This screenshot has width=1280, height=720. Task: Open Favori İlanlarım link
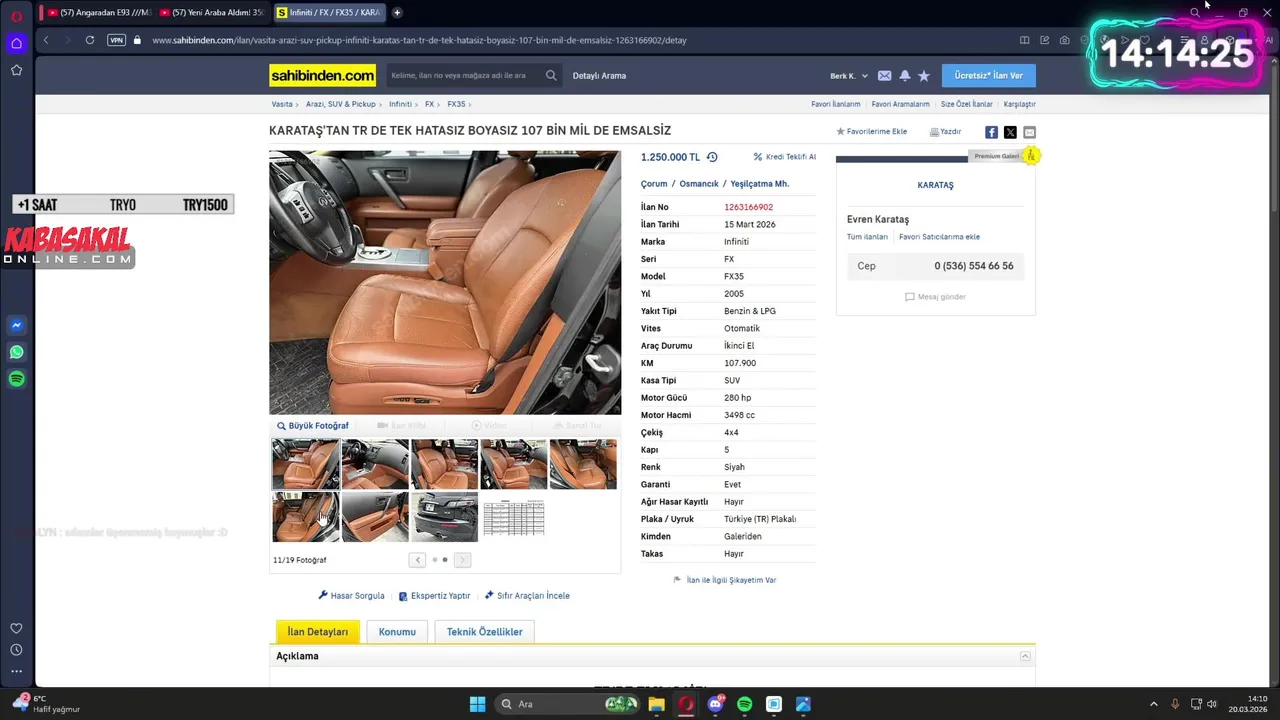coord(836,104)
